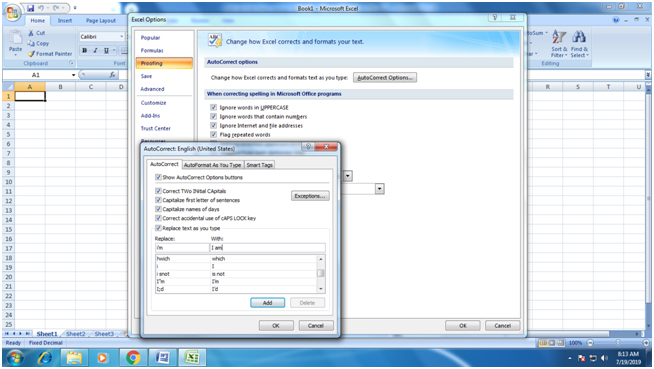Toggle Ignore Internet and file addresses checkbox
The height and width of the screenshot is (369, 654).
[214, 126]
